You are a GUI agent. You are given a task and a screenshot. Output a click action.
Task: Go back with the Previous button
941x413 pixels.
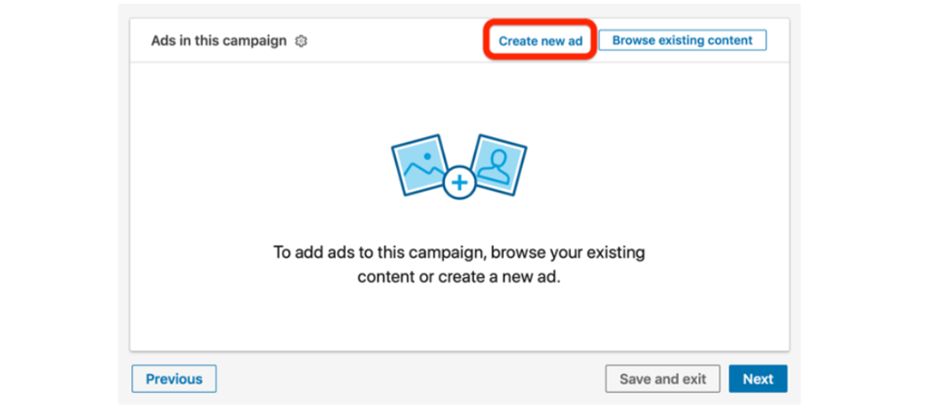tap(174, 379)
